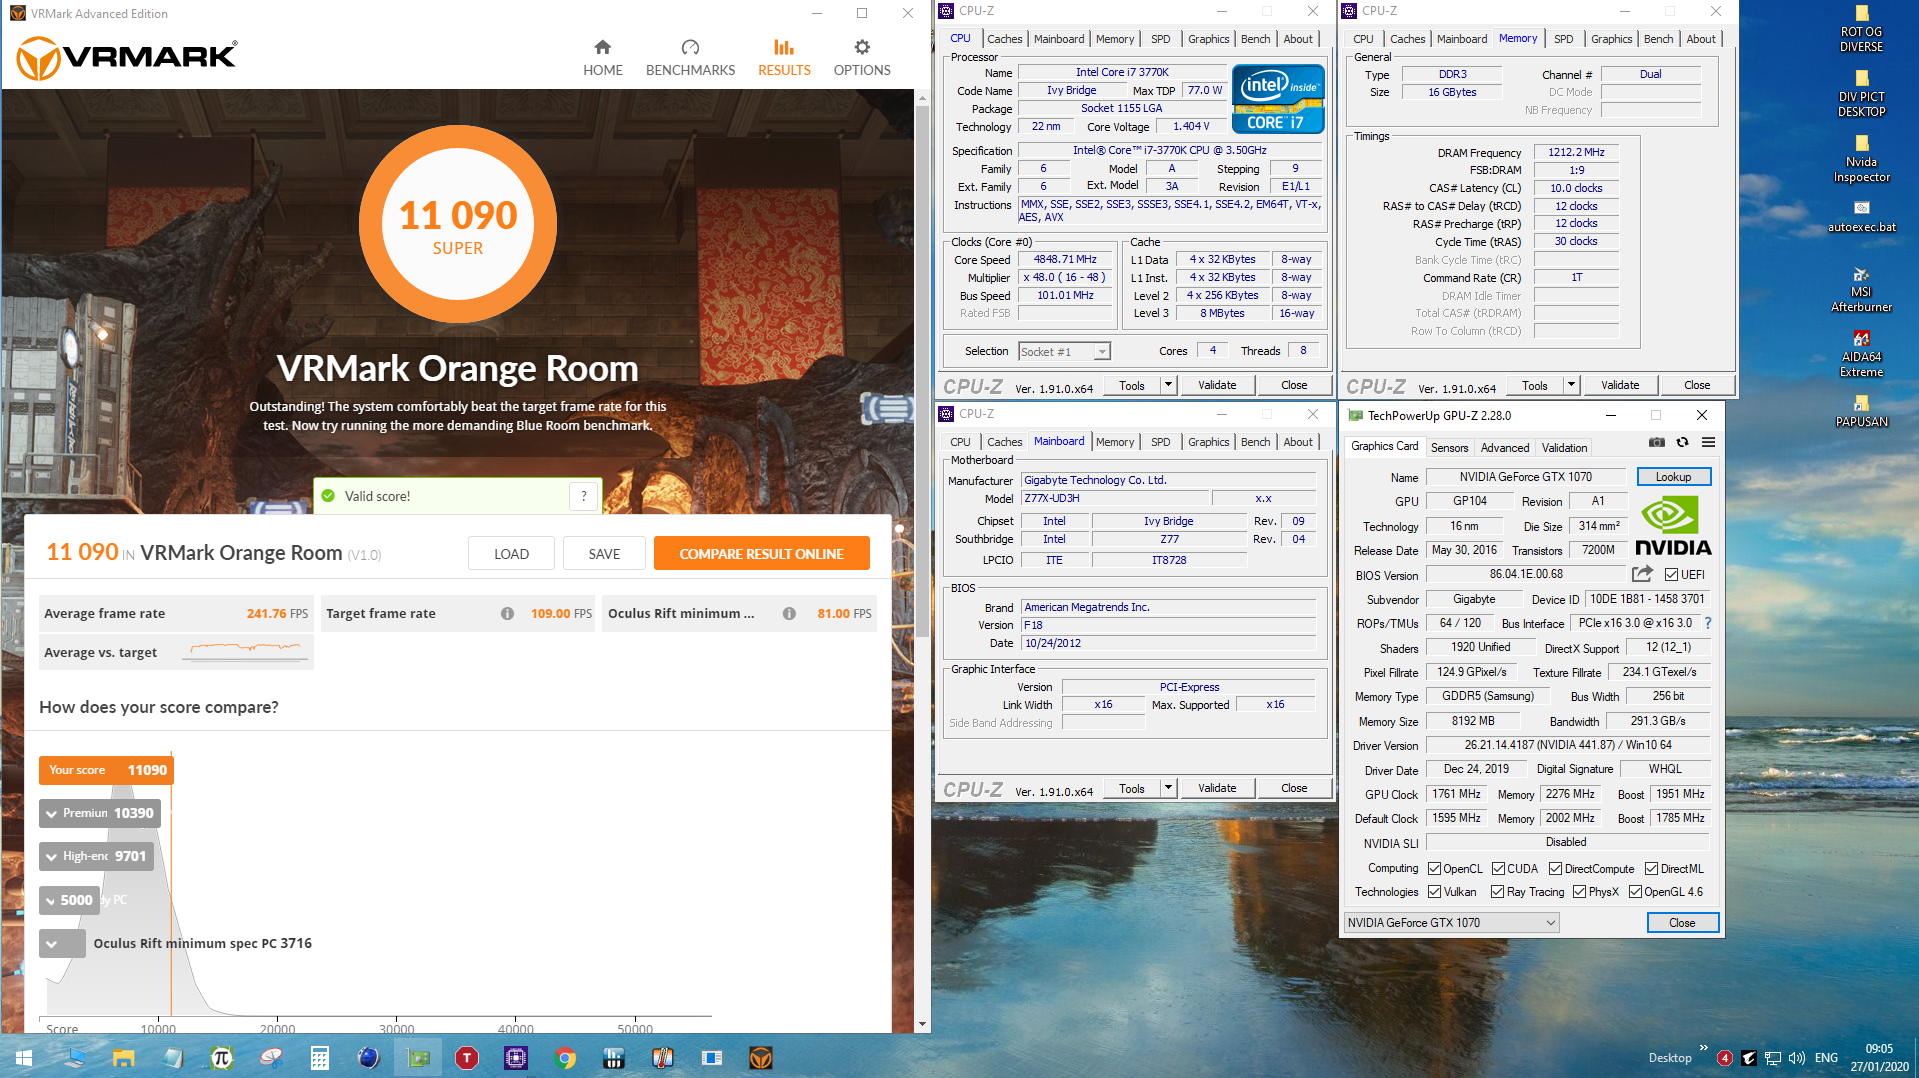Open Chrome from taskbar
1919x1078 pixels.
coord(565,1058)
